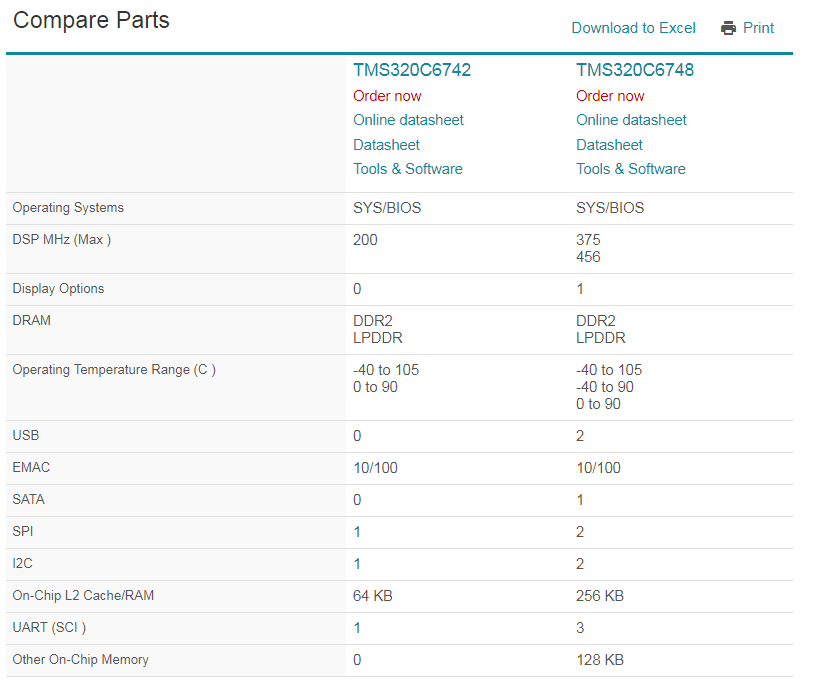Select the I2C value link for TMS320C6742
This screenshot has width=827, height=688.
356,563
